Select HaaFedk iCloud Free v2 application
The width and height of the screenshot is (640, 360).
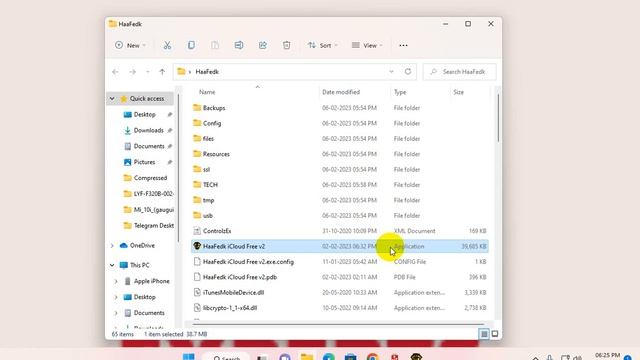pyautogui.click(x=339, y=247)
